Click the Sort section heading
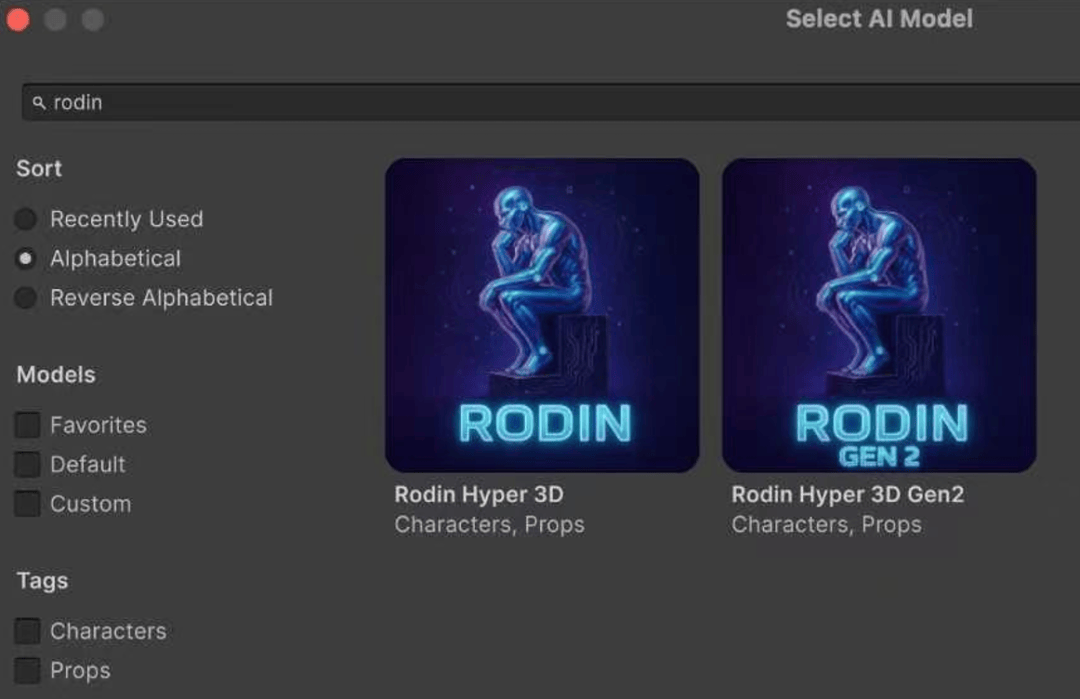 click(39, 169)
